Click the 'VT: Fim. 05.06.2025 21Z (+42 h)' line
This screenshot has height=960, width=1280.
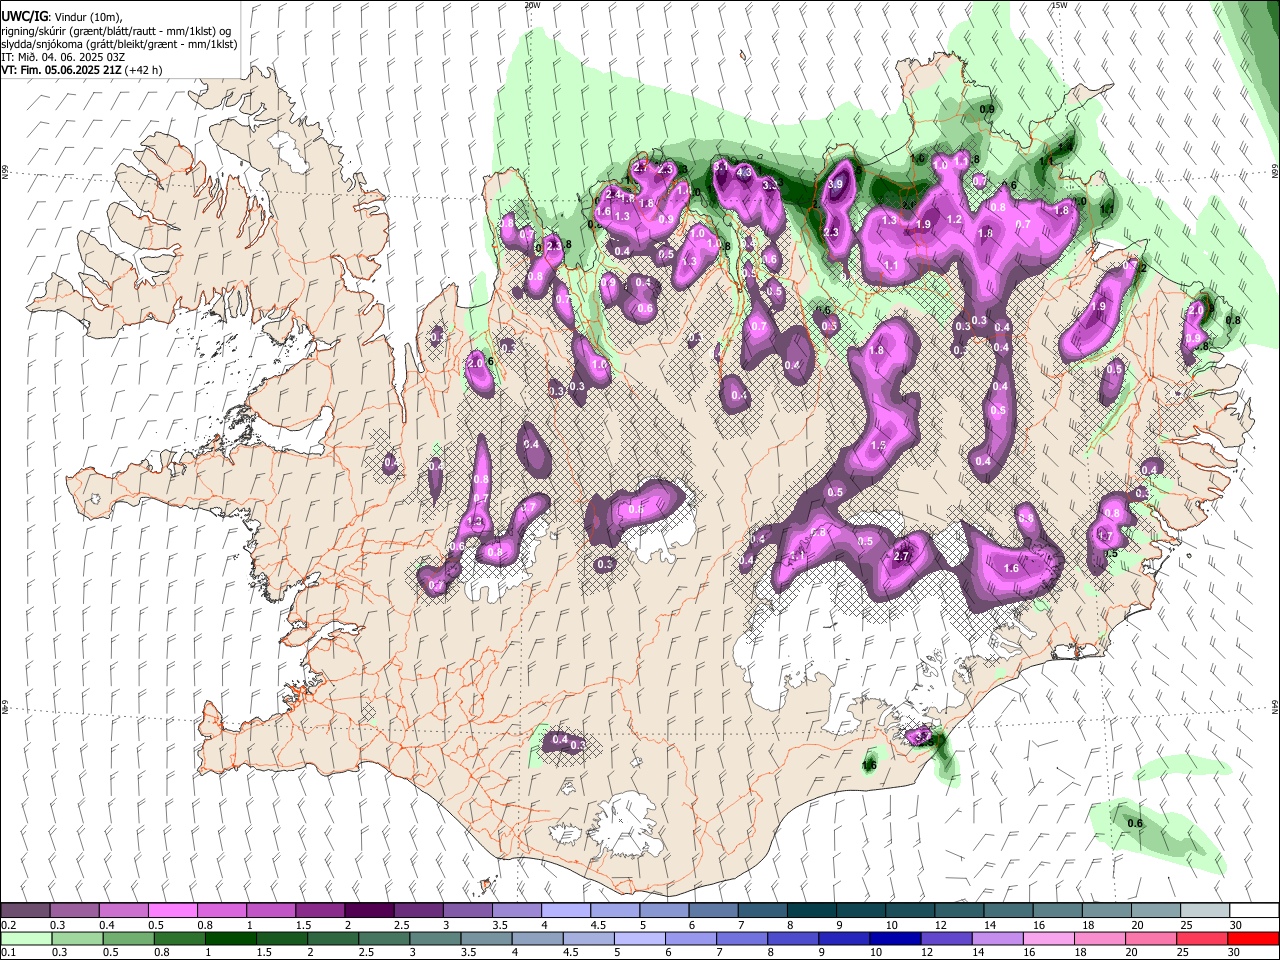pyautogui.click(x=81, y=70)
